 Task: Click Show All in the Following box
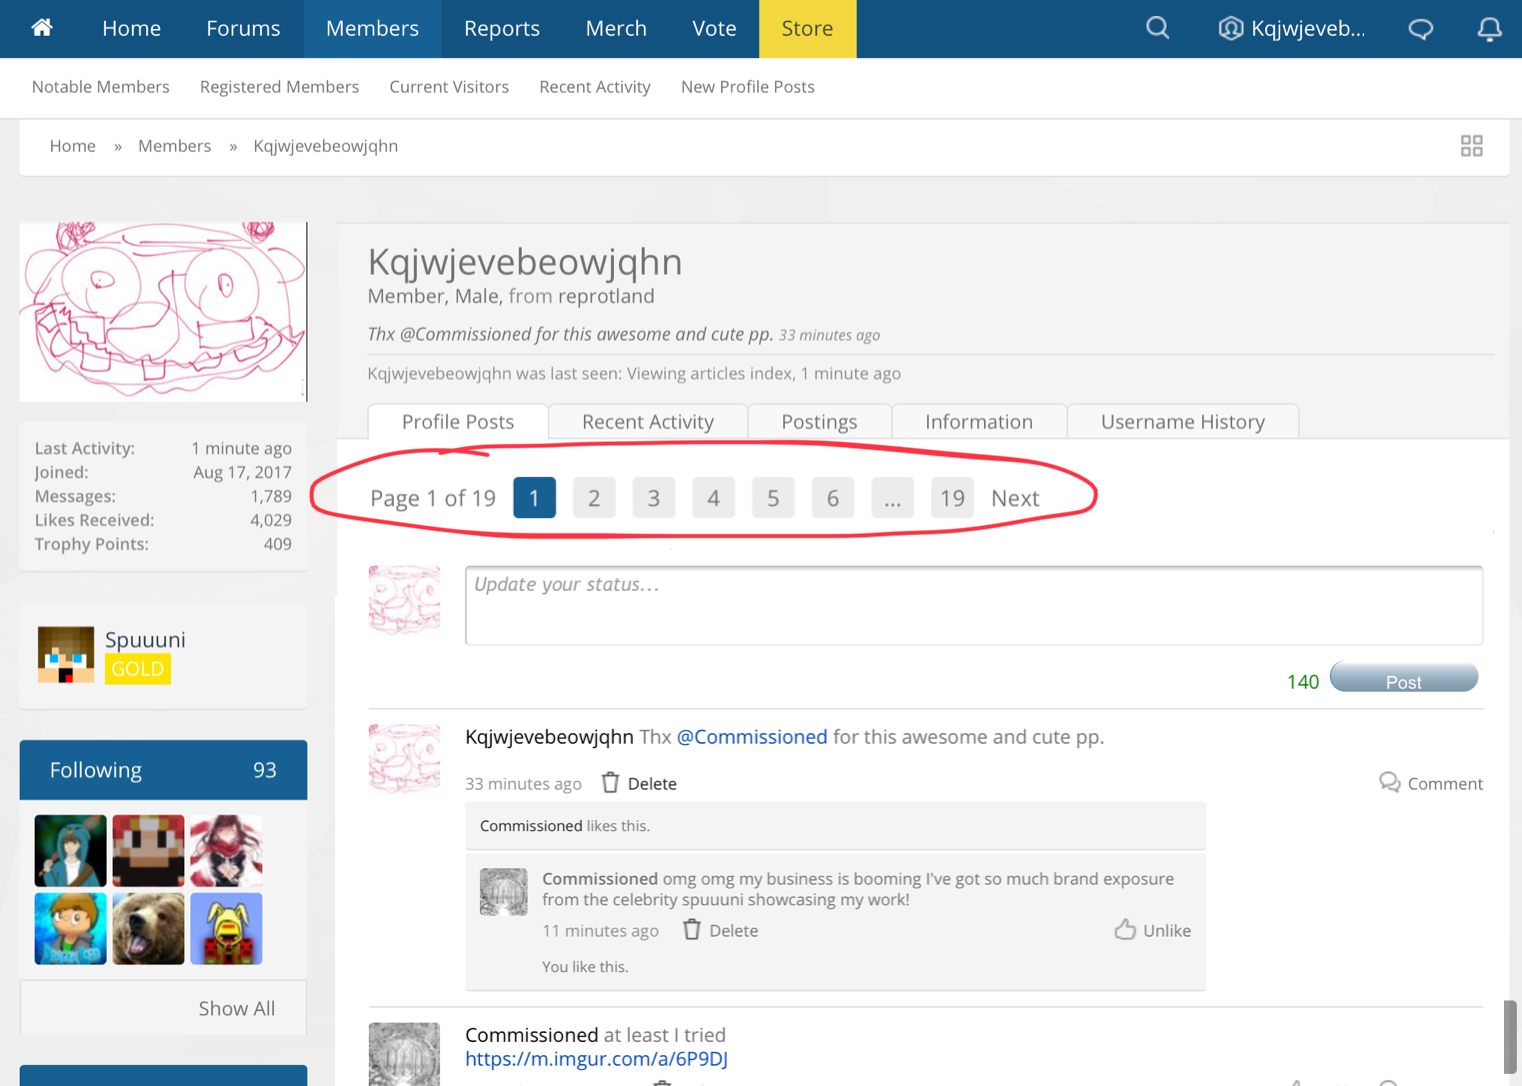237,1008
